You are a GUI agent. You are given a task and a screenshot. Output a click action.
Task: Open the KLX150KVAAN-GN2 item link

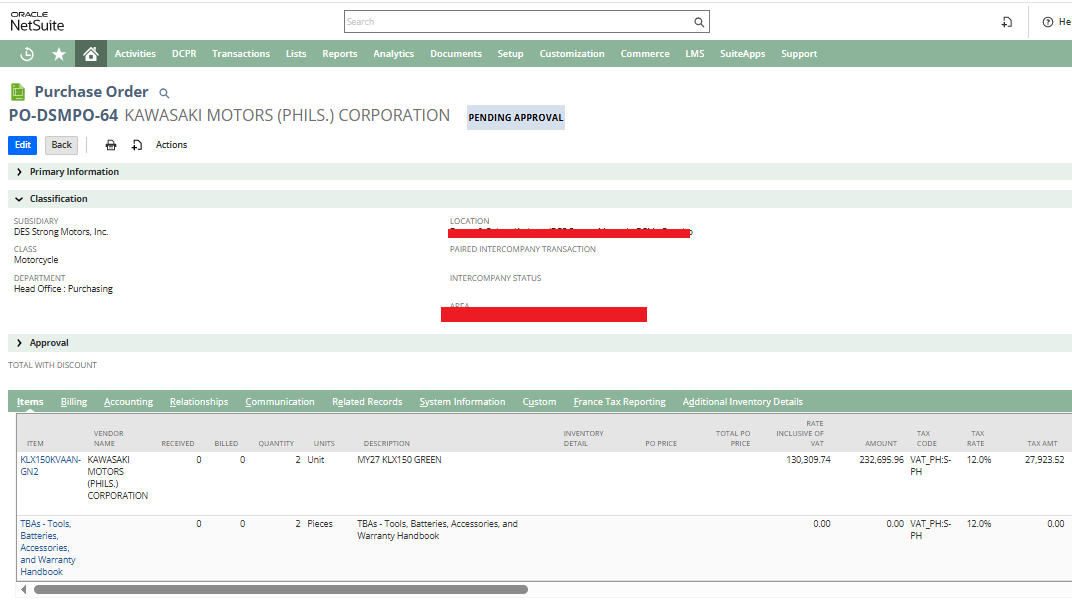[x=50, y=465]
